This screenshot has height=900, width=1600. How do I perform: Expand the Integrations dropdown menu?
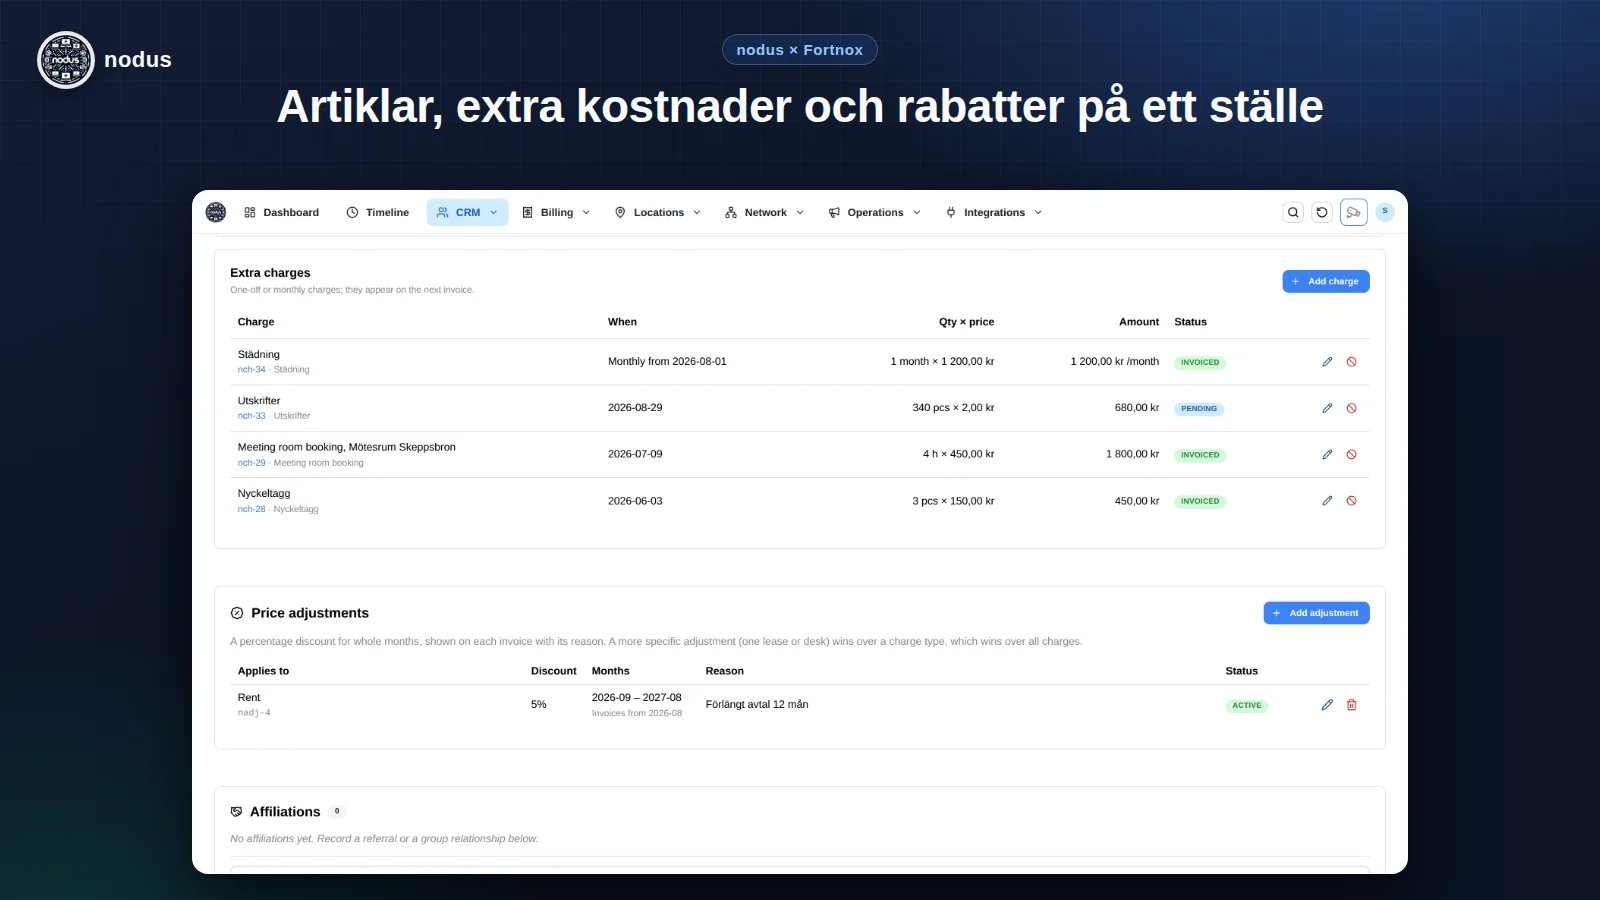coord(993,212)
